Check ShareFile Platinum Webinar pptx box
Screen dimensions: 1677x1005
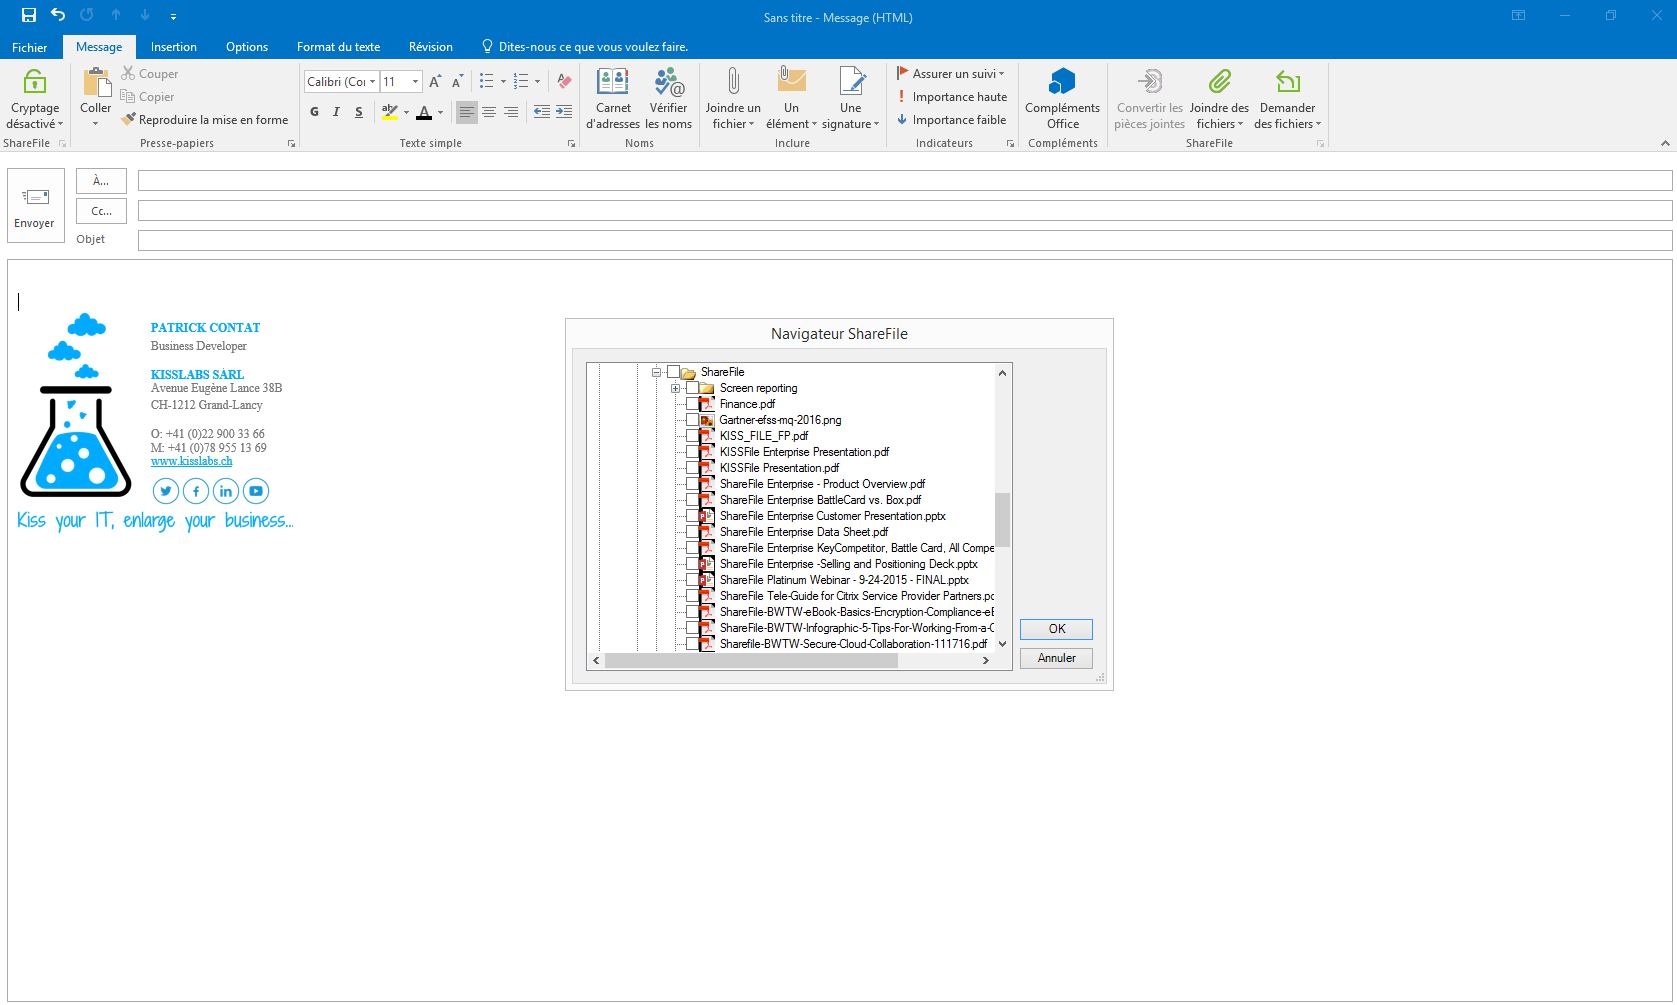click(x=692, y=580)
